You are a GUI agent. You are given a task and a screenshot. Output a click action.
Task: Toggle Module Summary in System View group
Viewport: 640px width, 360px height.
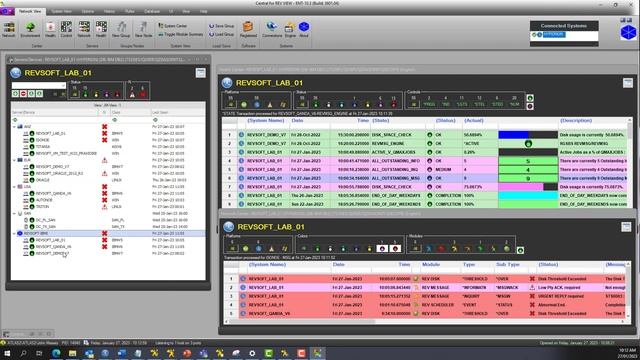point(180,34)
